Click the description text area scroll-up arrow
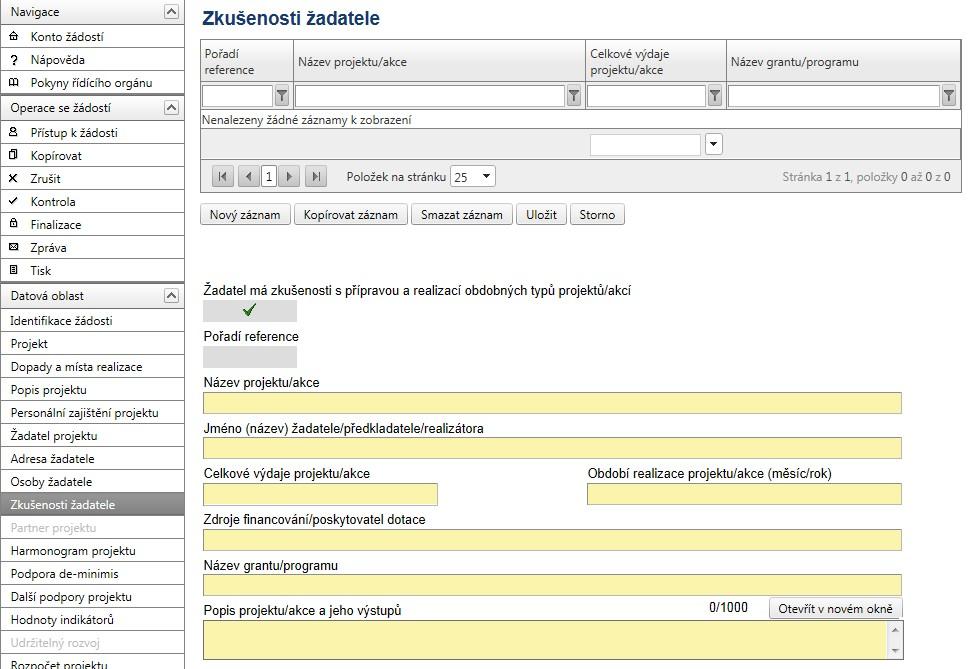Image resolution: width=974 pixels, height=669 pixels. pos(895,629)
